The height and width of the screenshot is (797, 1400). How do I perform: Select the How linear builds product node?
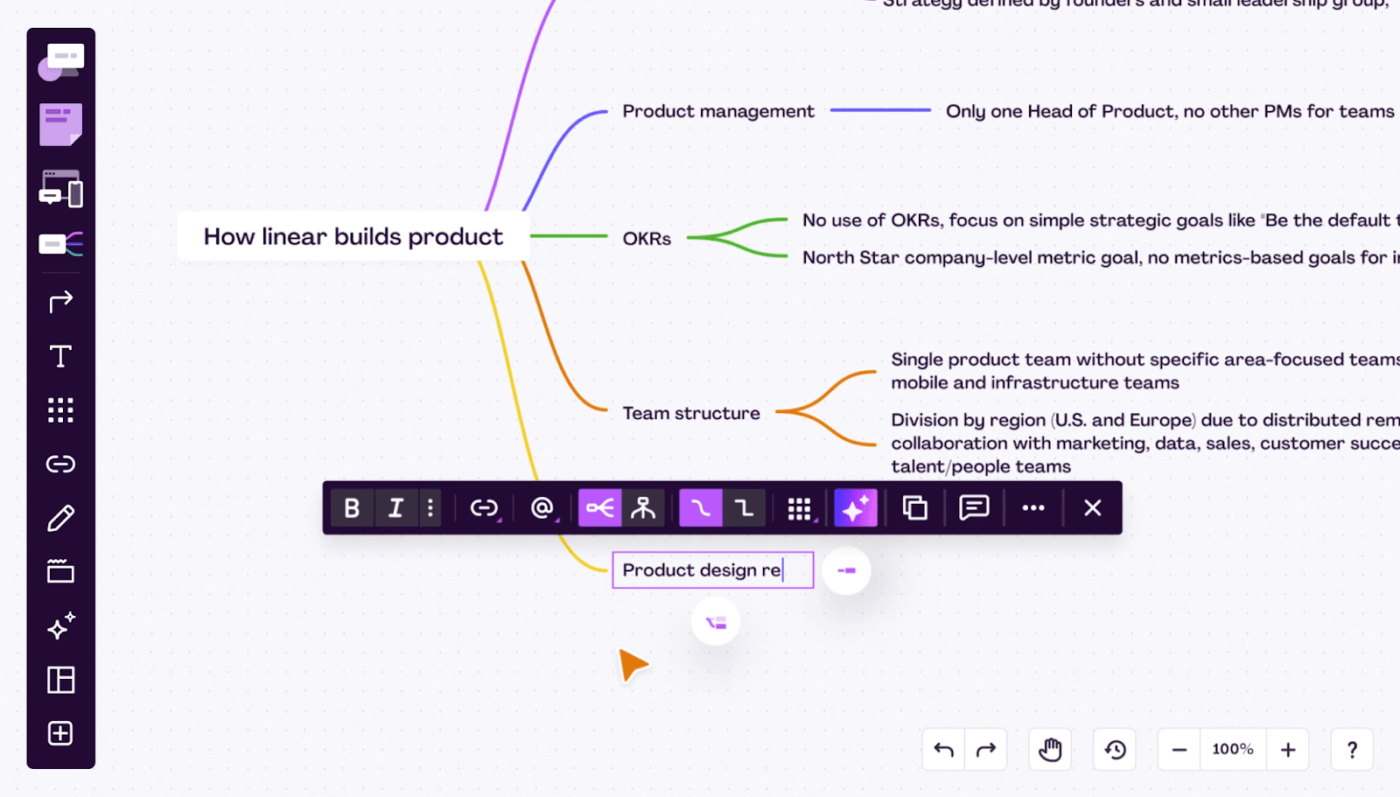[x=353, y=237]
